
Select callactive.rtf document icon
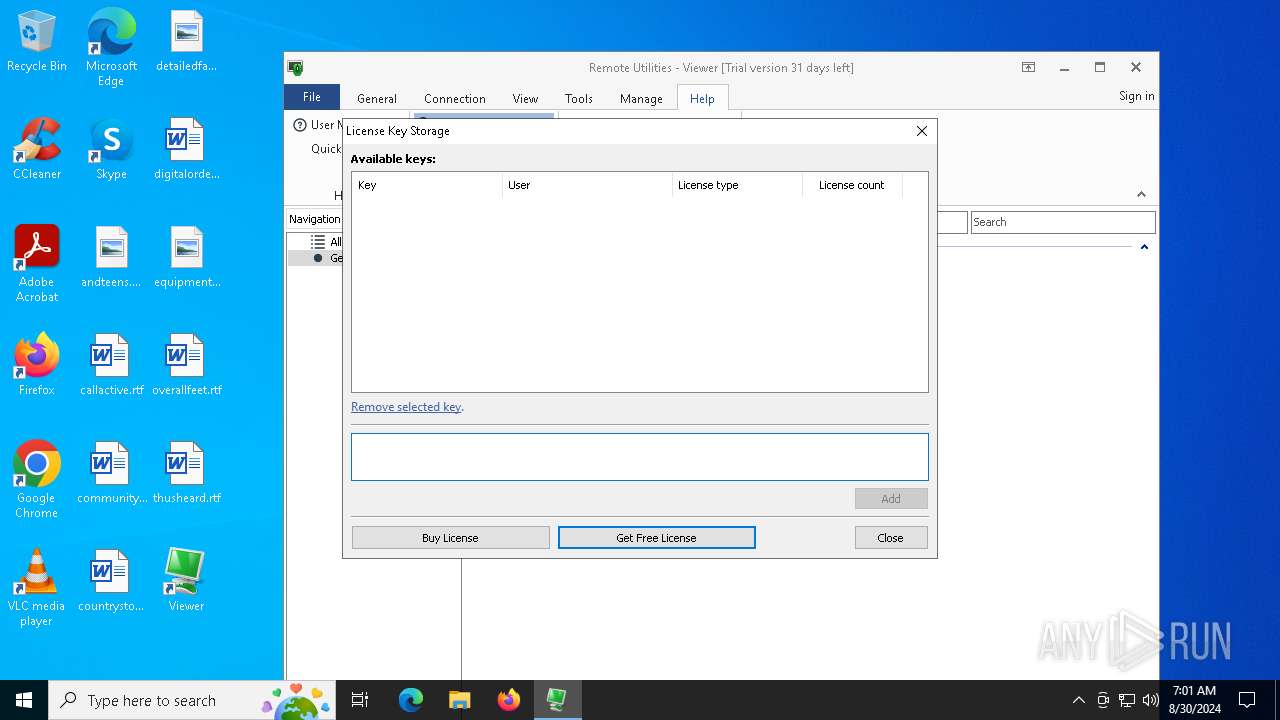[111, 365]
